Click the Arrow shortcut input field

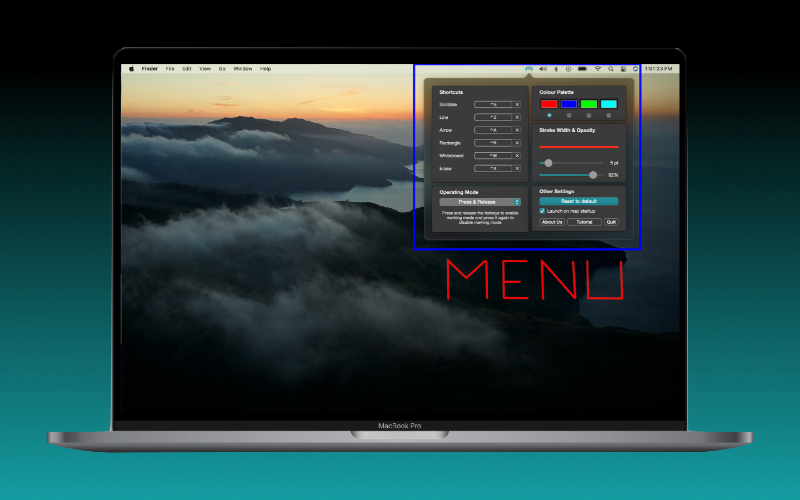493,130
